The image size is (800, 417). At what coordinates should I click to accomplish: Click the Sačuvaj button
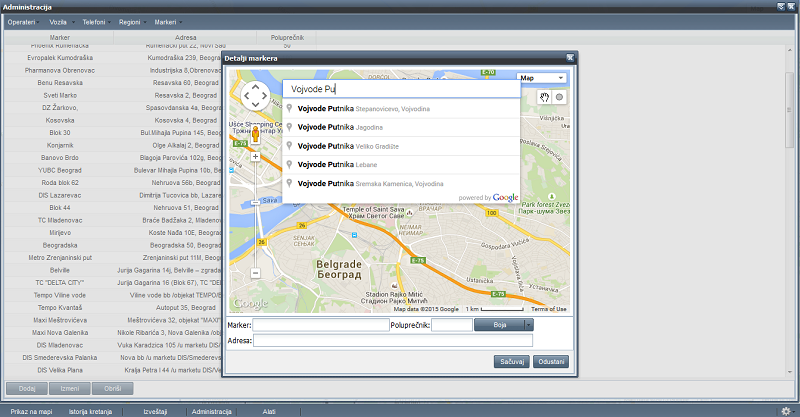[512, 361]
